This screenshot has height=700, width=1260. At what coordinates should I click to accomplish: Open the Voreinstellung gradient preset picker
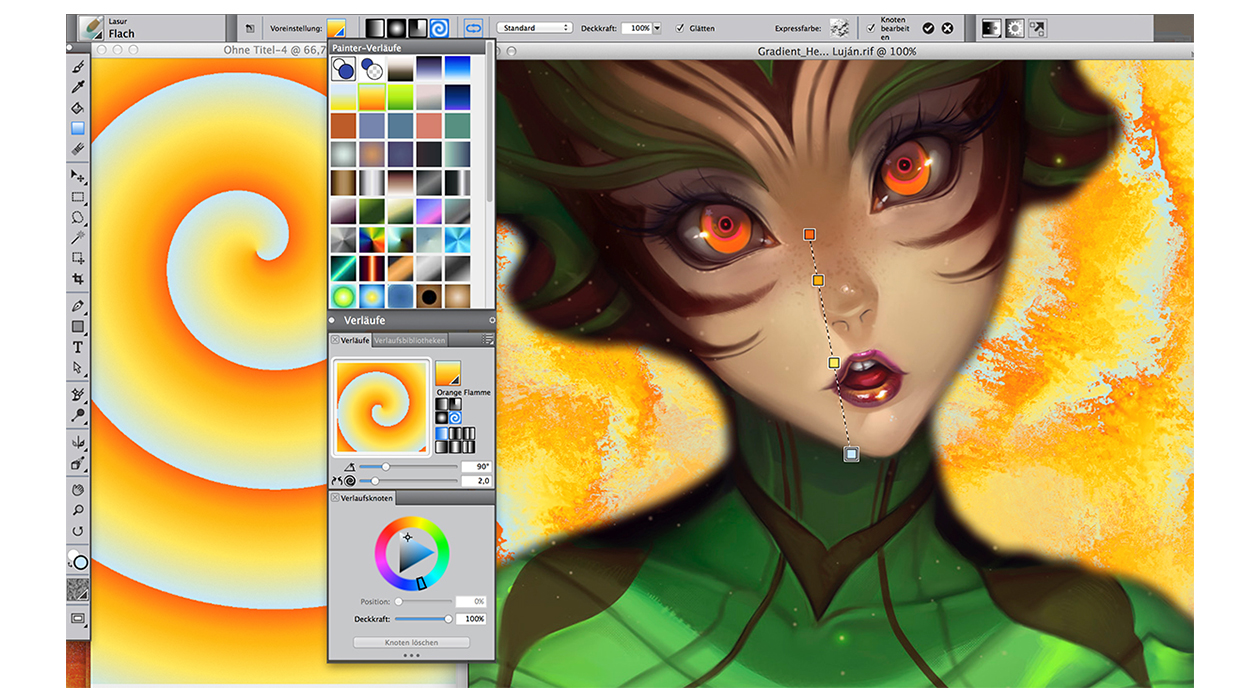point(336,28)
